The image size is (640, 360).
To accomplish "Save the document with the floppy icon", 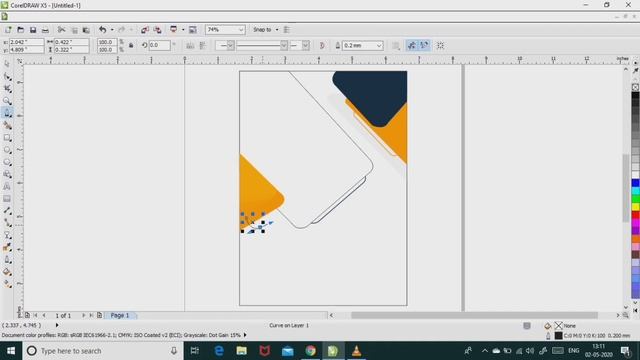I will (33, 30).
